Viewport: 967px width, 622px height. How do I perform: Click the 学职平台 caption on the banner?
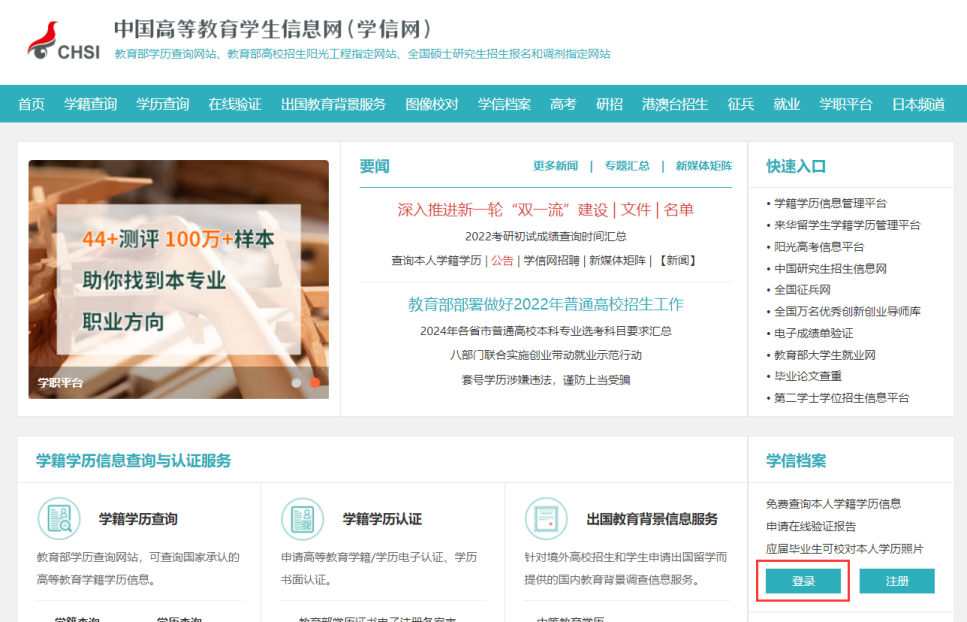click(x=60, y=383)
